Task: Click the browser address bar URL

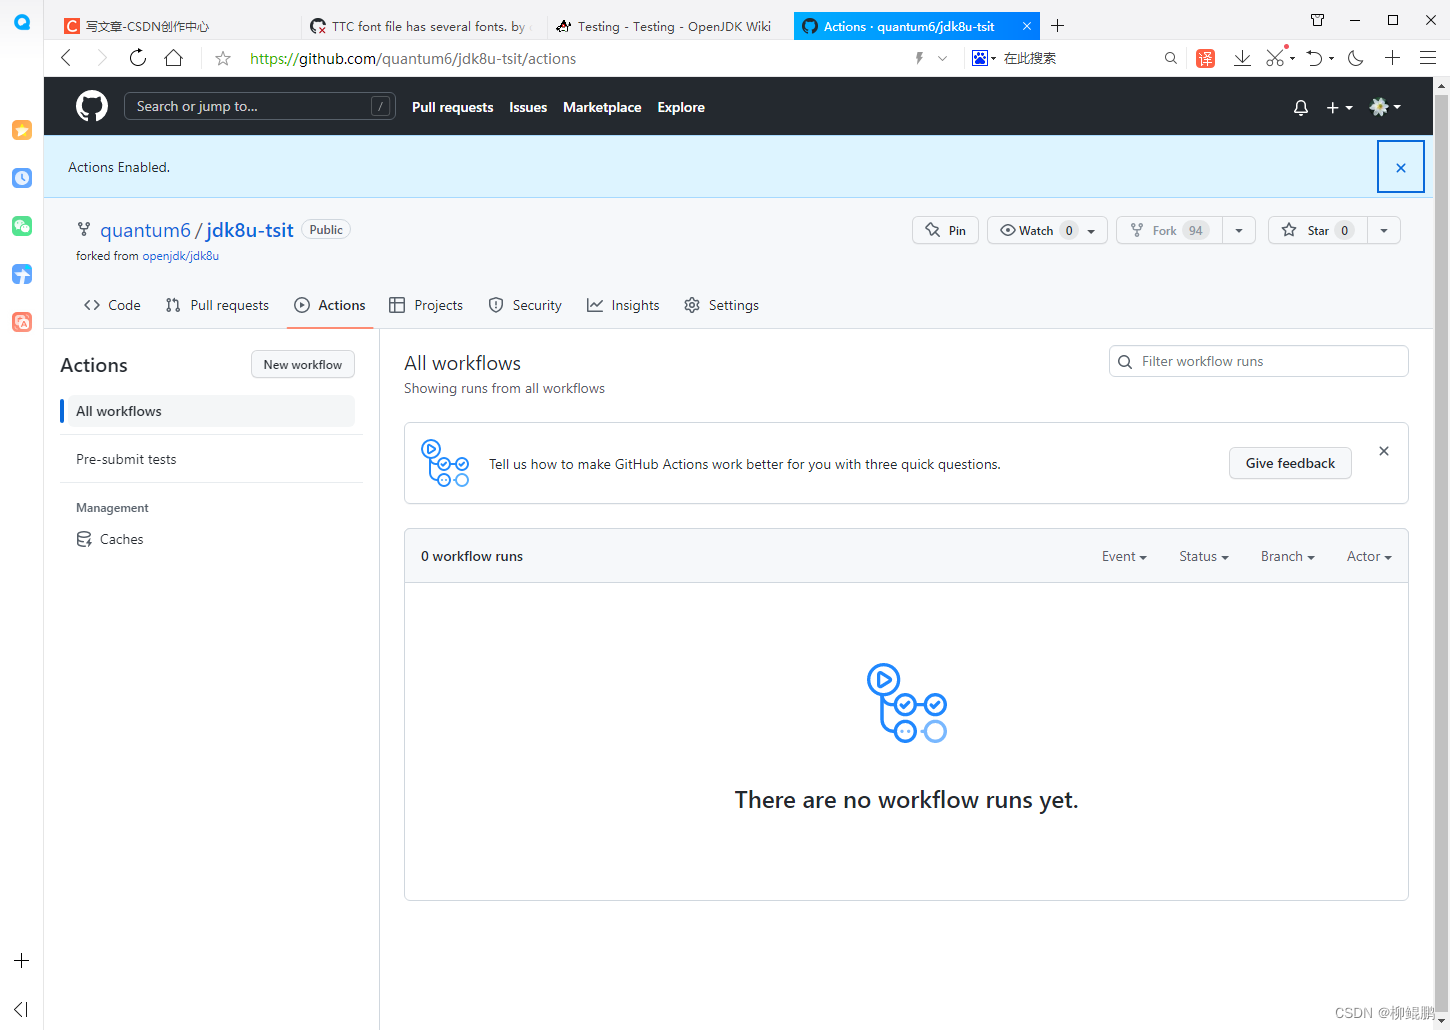Action: tap(413, 59)
